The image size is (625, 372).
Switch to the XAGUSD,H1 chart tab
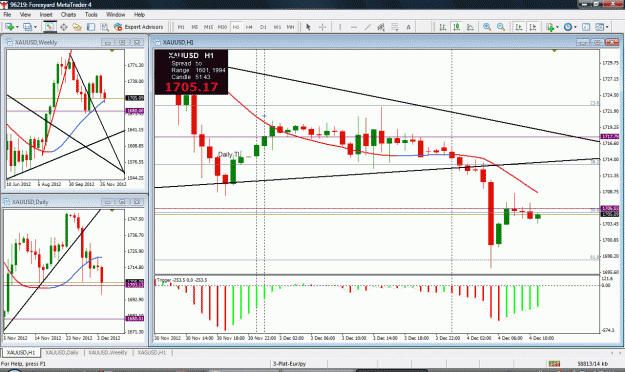coord(151,352)
